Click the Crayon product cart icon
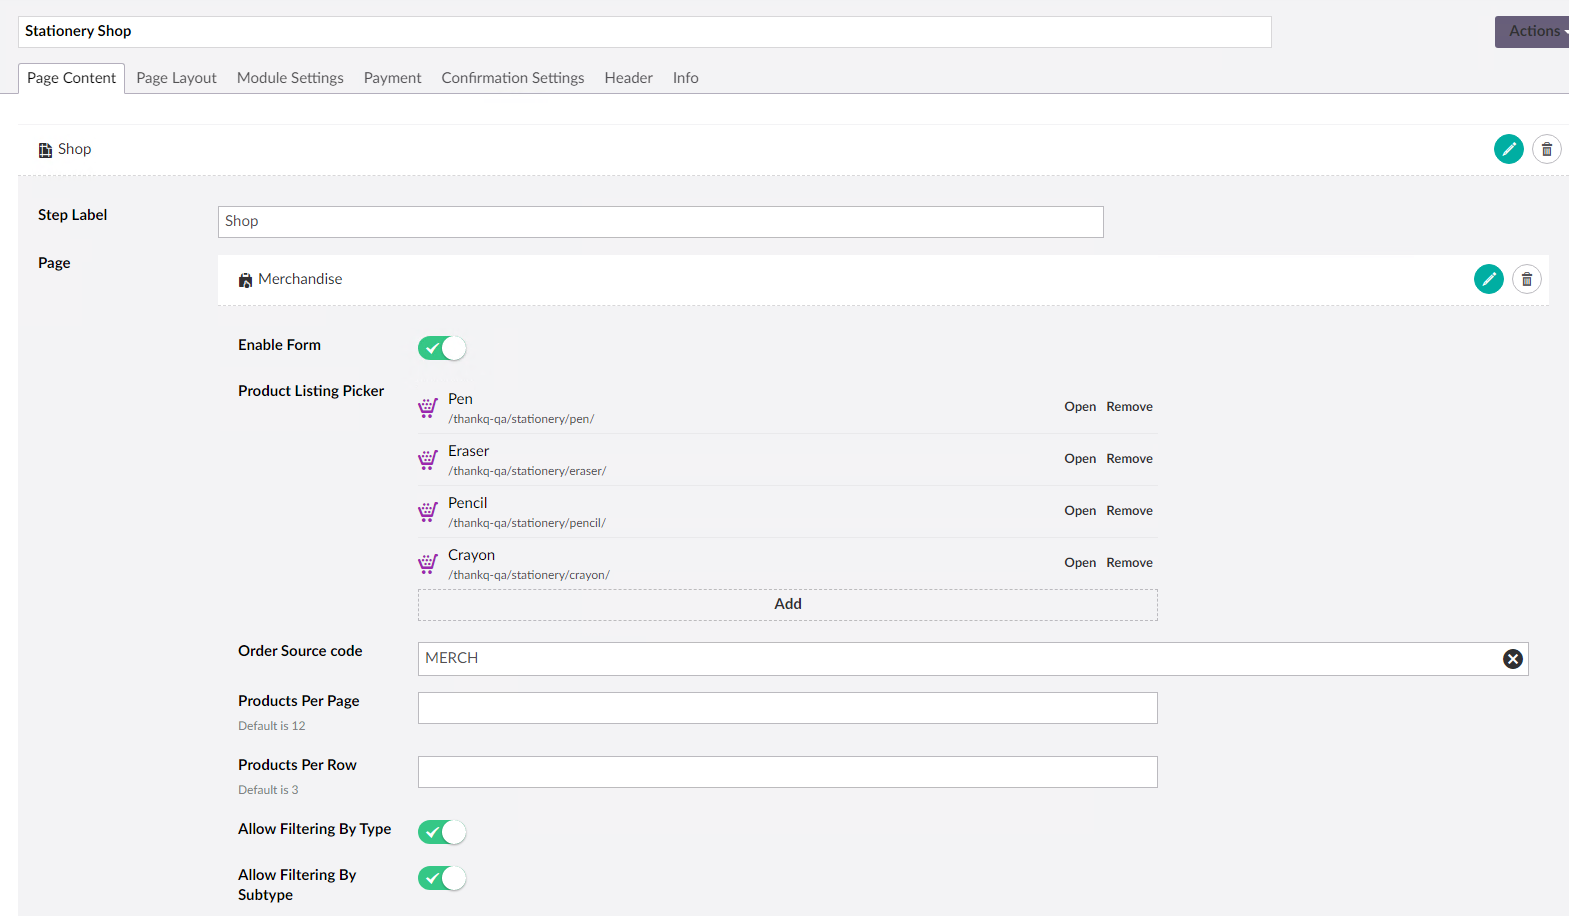1569x916 pixels. pos(428,564)
